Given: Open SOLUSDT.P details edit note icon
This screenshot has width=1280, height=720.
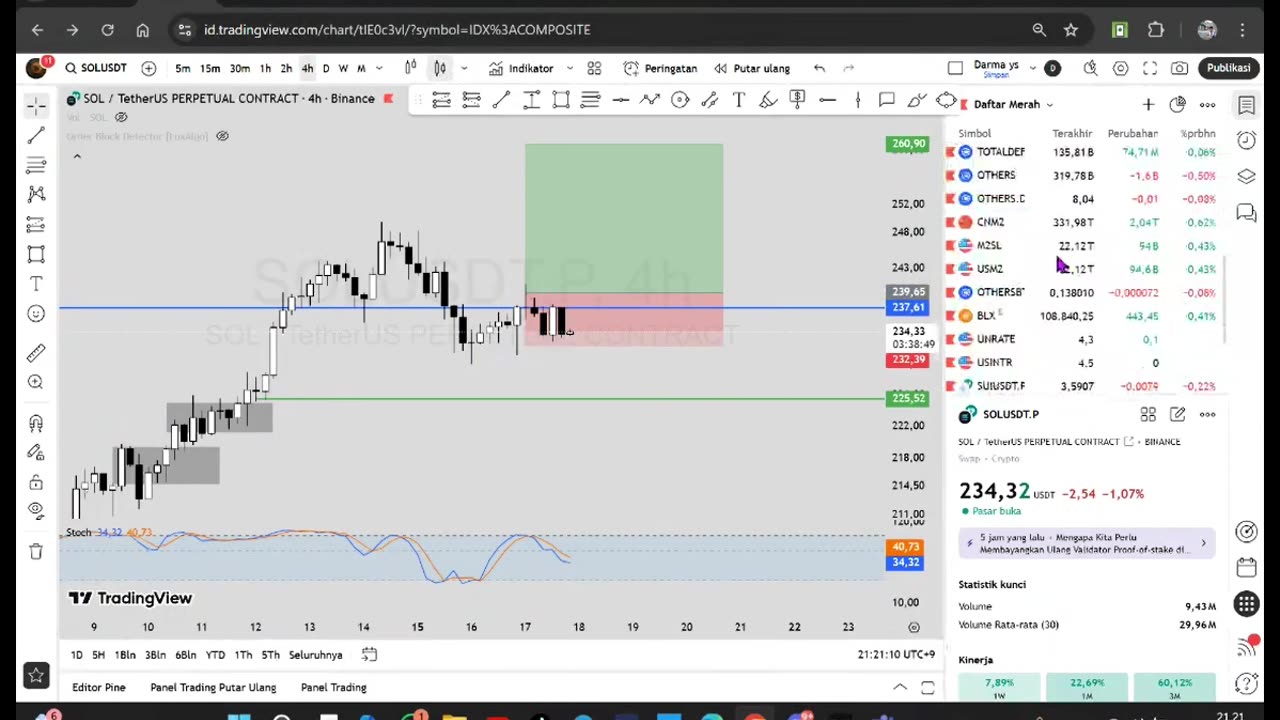Looking at the screenshot, I should 1178,414.
